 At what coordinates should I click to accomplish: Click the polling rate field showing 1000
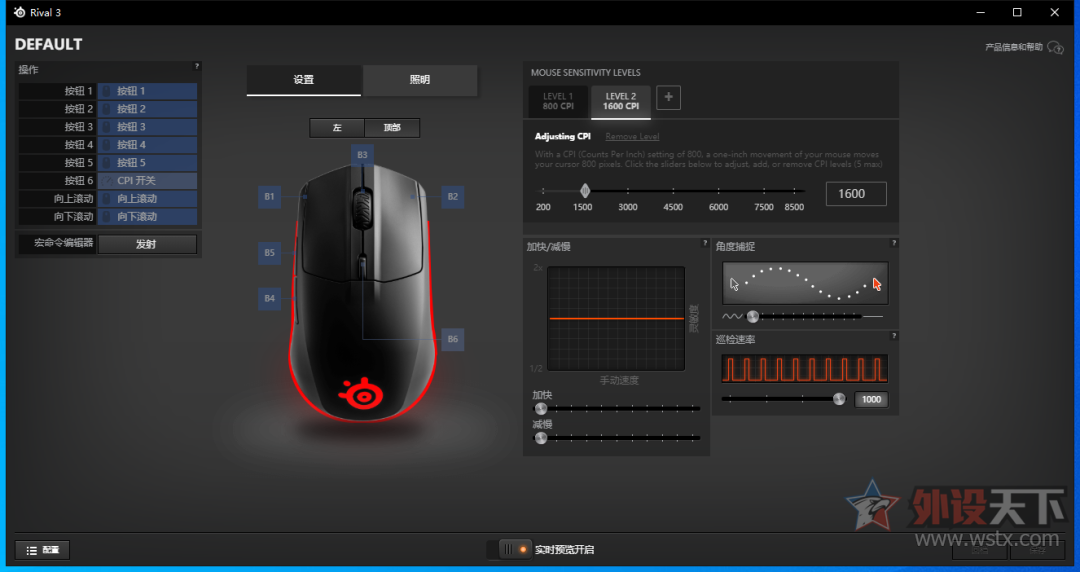click(x=871, y=399)
